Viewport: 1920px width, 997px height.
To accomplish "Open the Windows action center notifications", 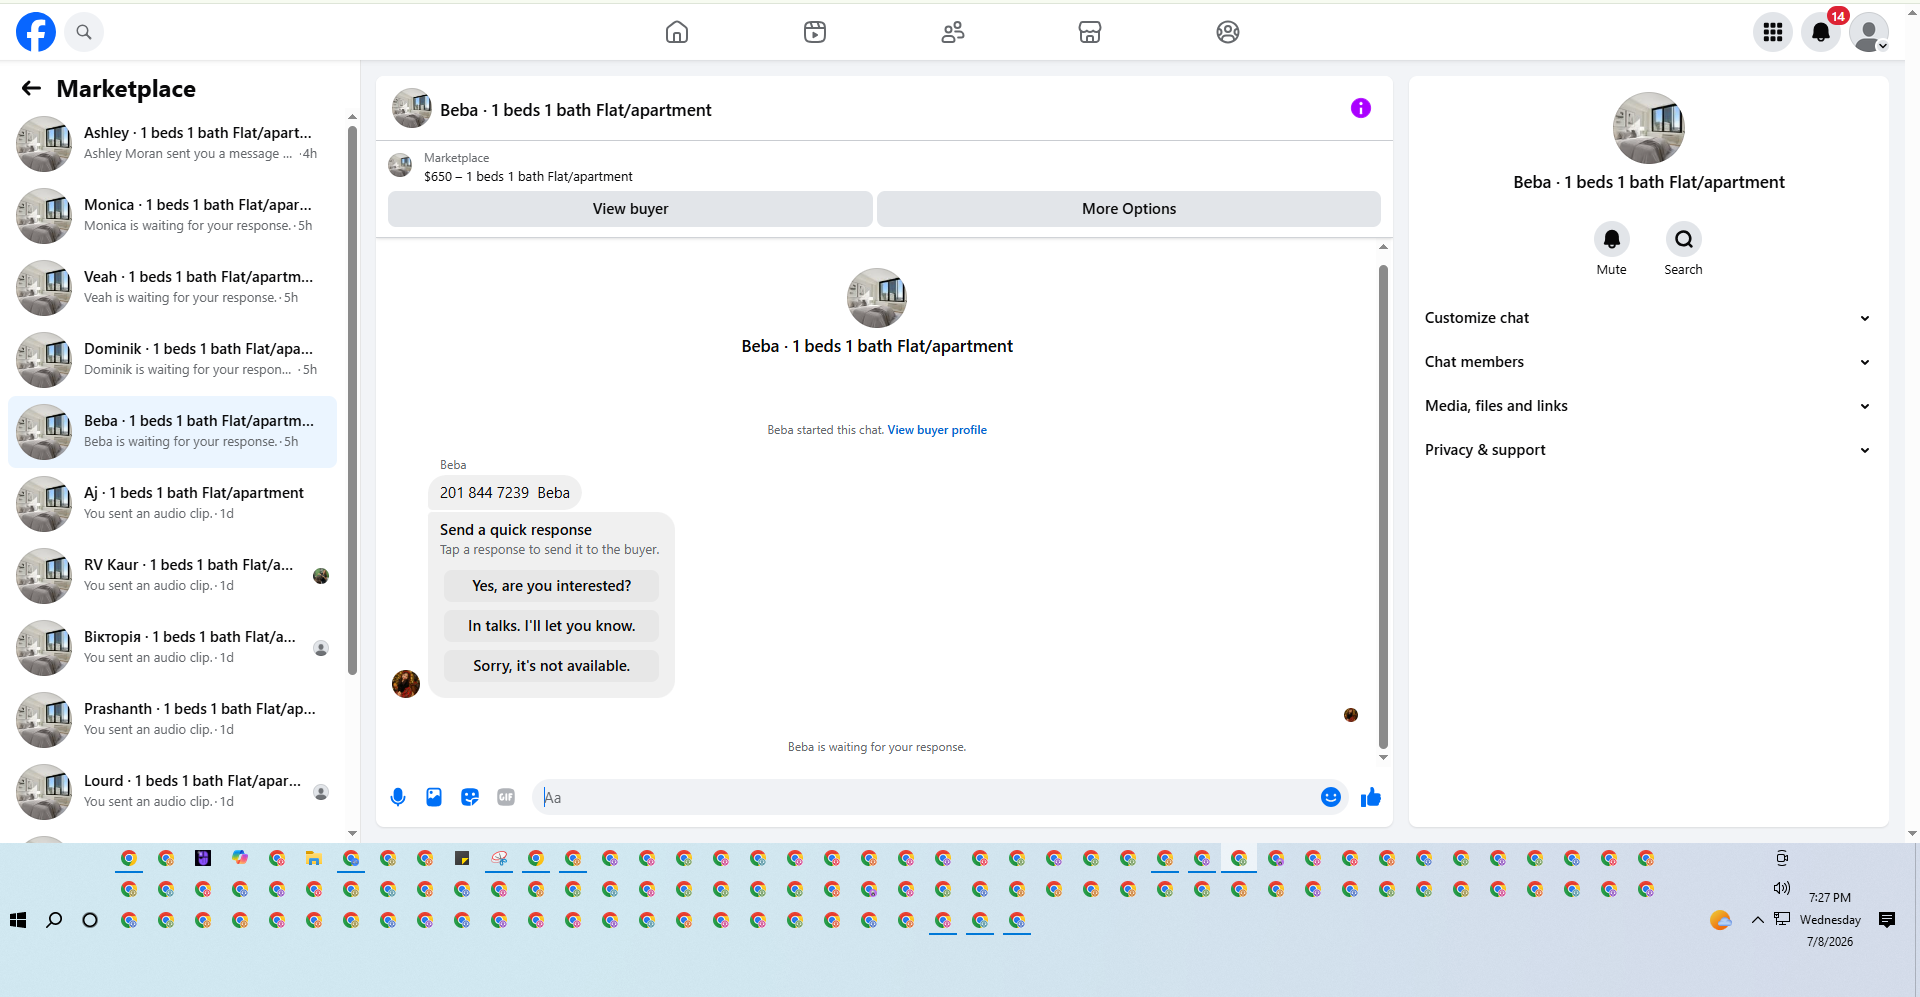I will 1887,920.
